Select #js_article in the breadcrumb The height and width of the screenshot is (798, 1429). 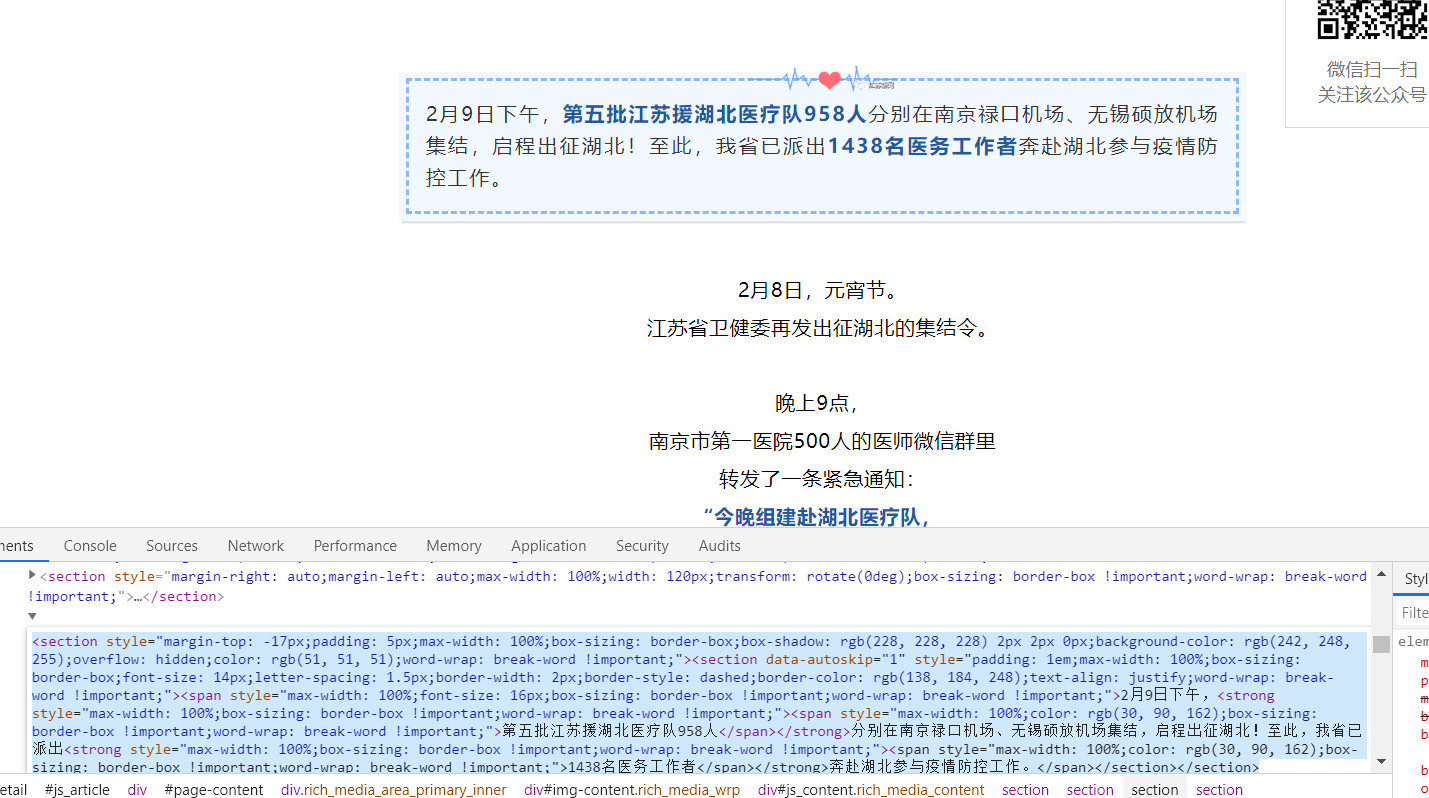pyautogui.click(x=78, y=789)
